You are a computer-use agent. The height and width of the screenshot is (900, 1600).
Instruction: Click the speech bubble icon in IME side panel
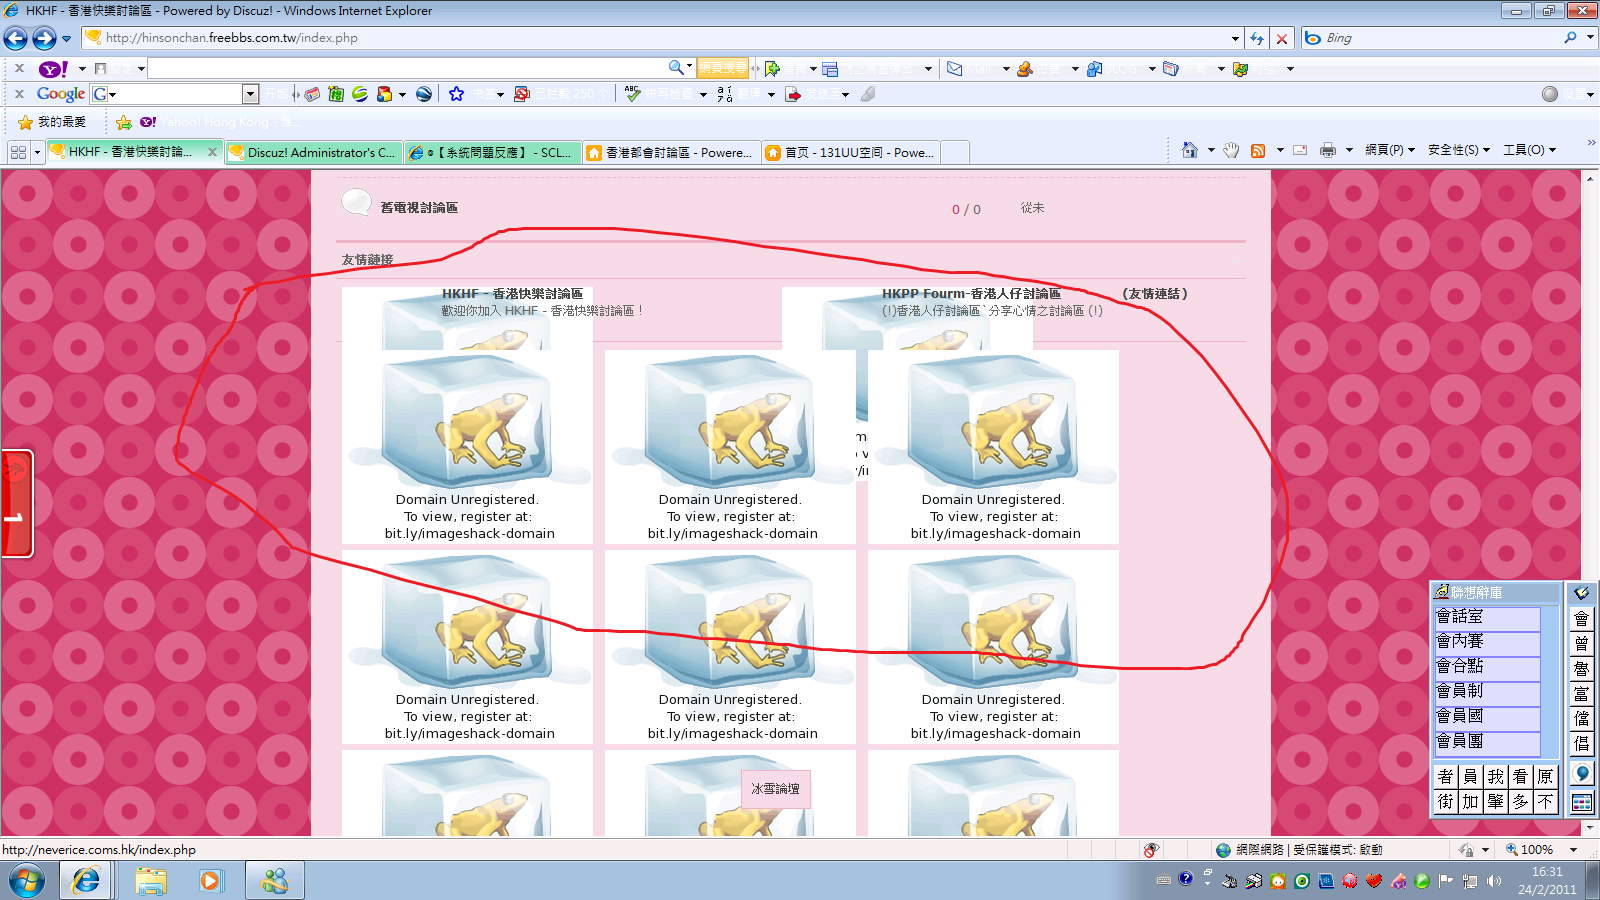[1581, 773]
